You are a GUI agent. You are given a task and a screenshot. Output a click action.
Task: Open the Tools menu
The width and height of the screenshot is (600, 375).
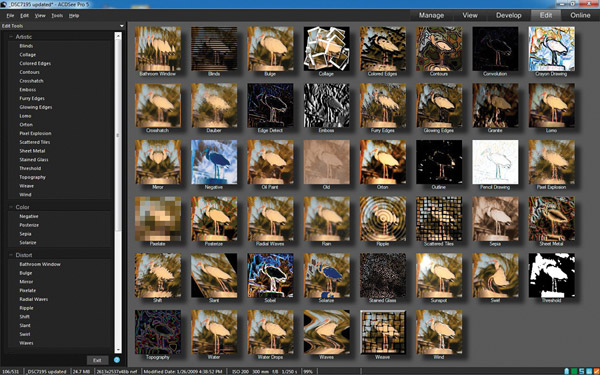(x=57, y=16)
